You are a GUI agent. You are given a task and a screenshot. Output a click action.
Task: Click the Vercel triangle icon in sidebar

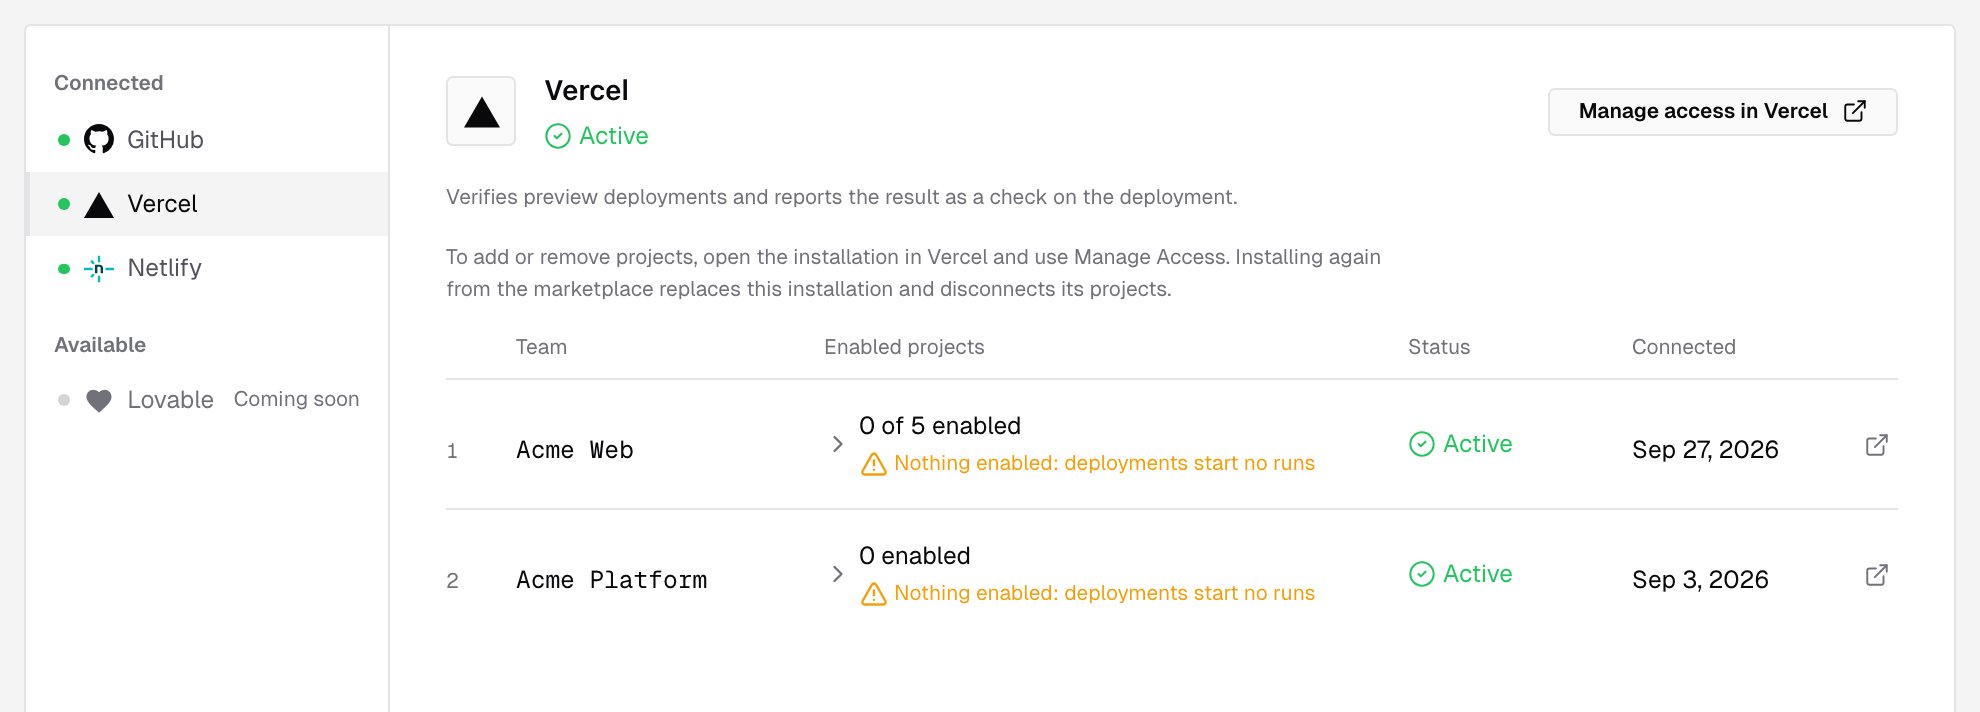pyautogui.click(x=99, y=205)
